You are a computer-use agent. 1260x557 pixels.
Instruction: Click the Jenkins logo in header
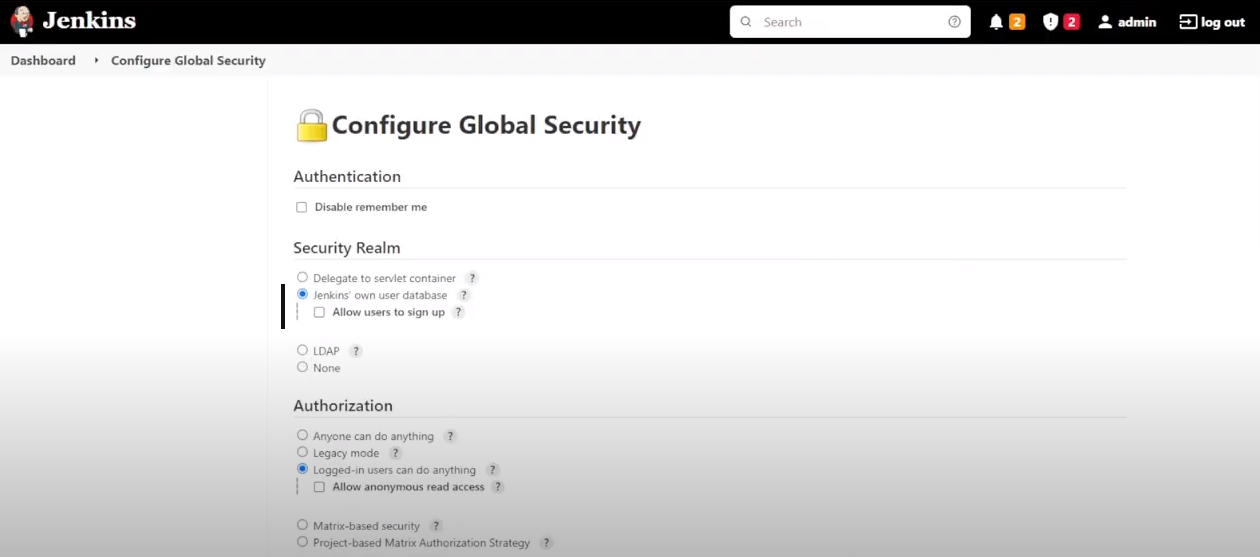coord(72,21)
